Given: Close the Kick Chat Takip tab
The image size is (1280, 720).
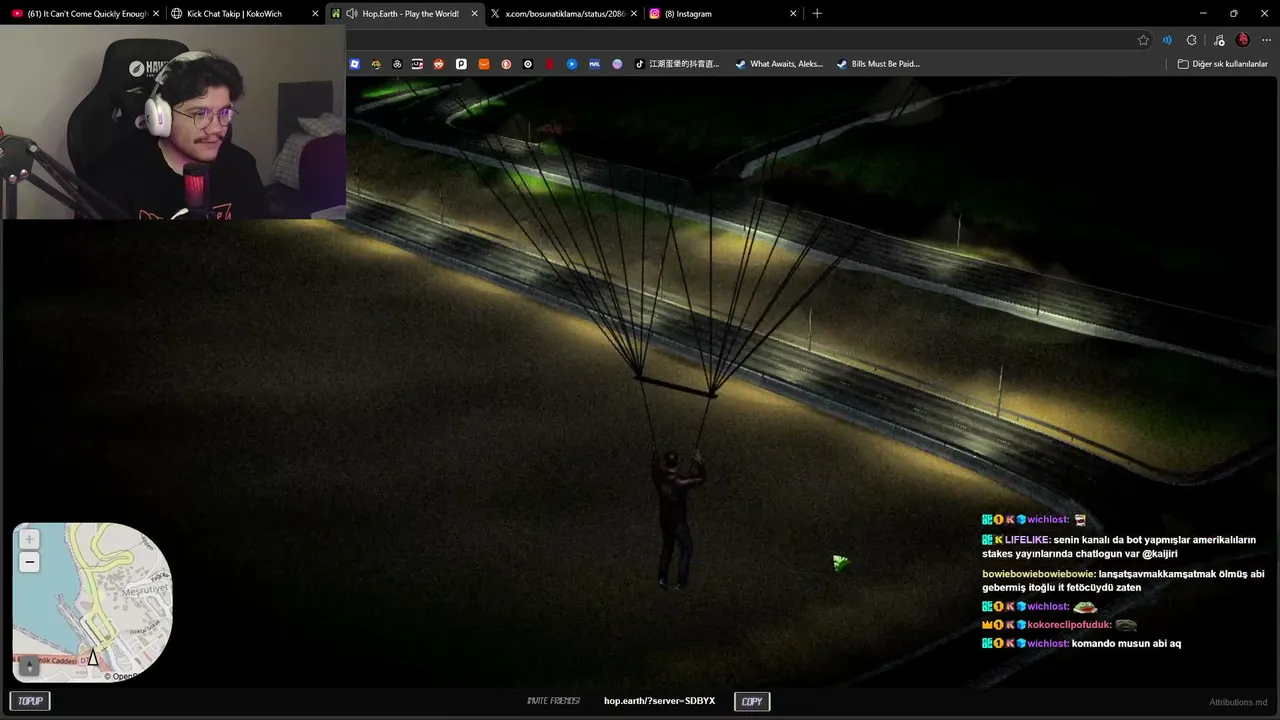Looking at the screenshot, I should [315, 14].
